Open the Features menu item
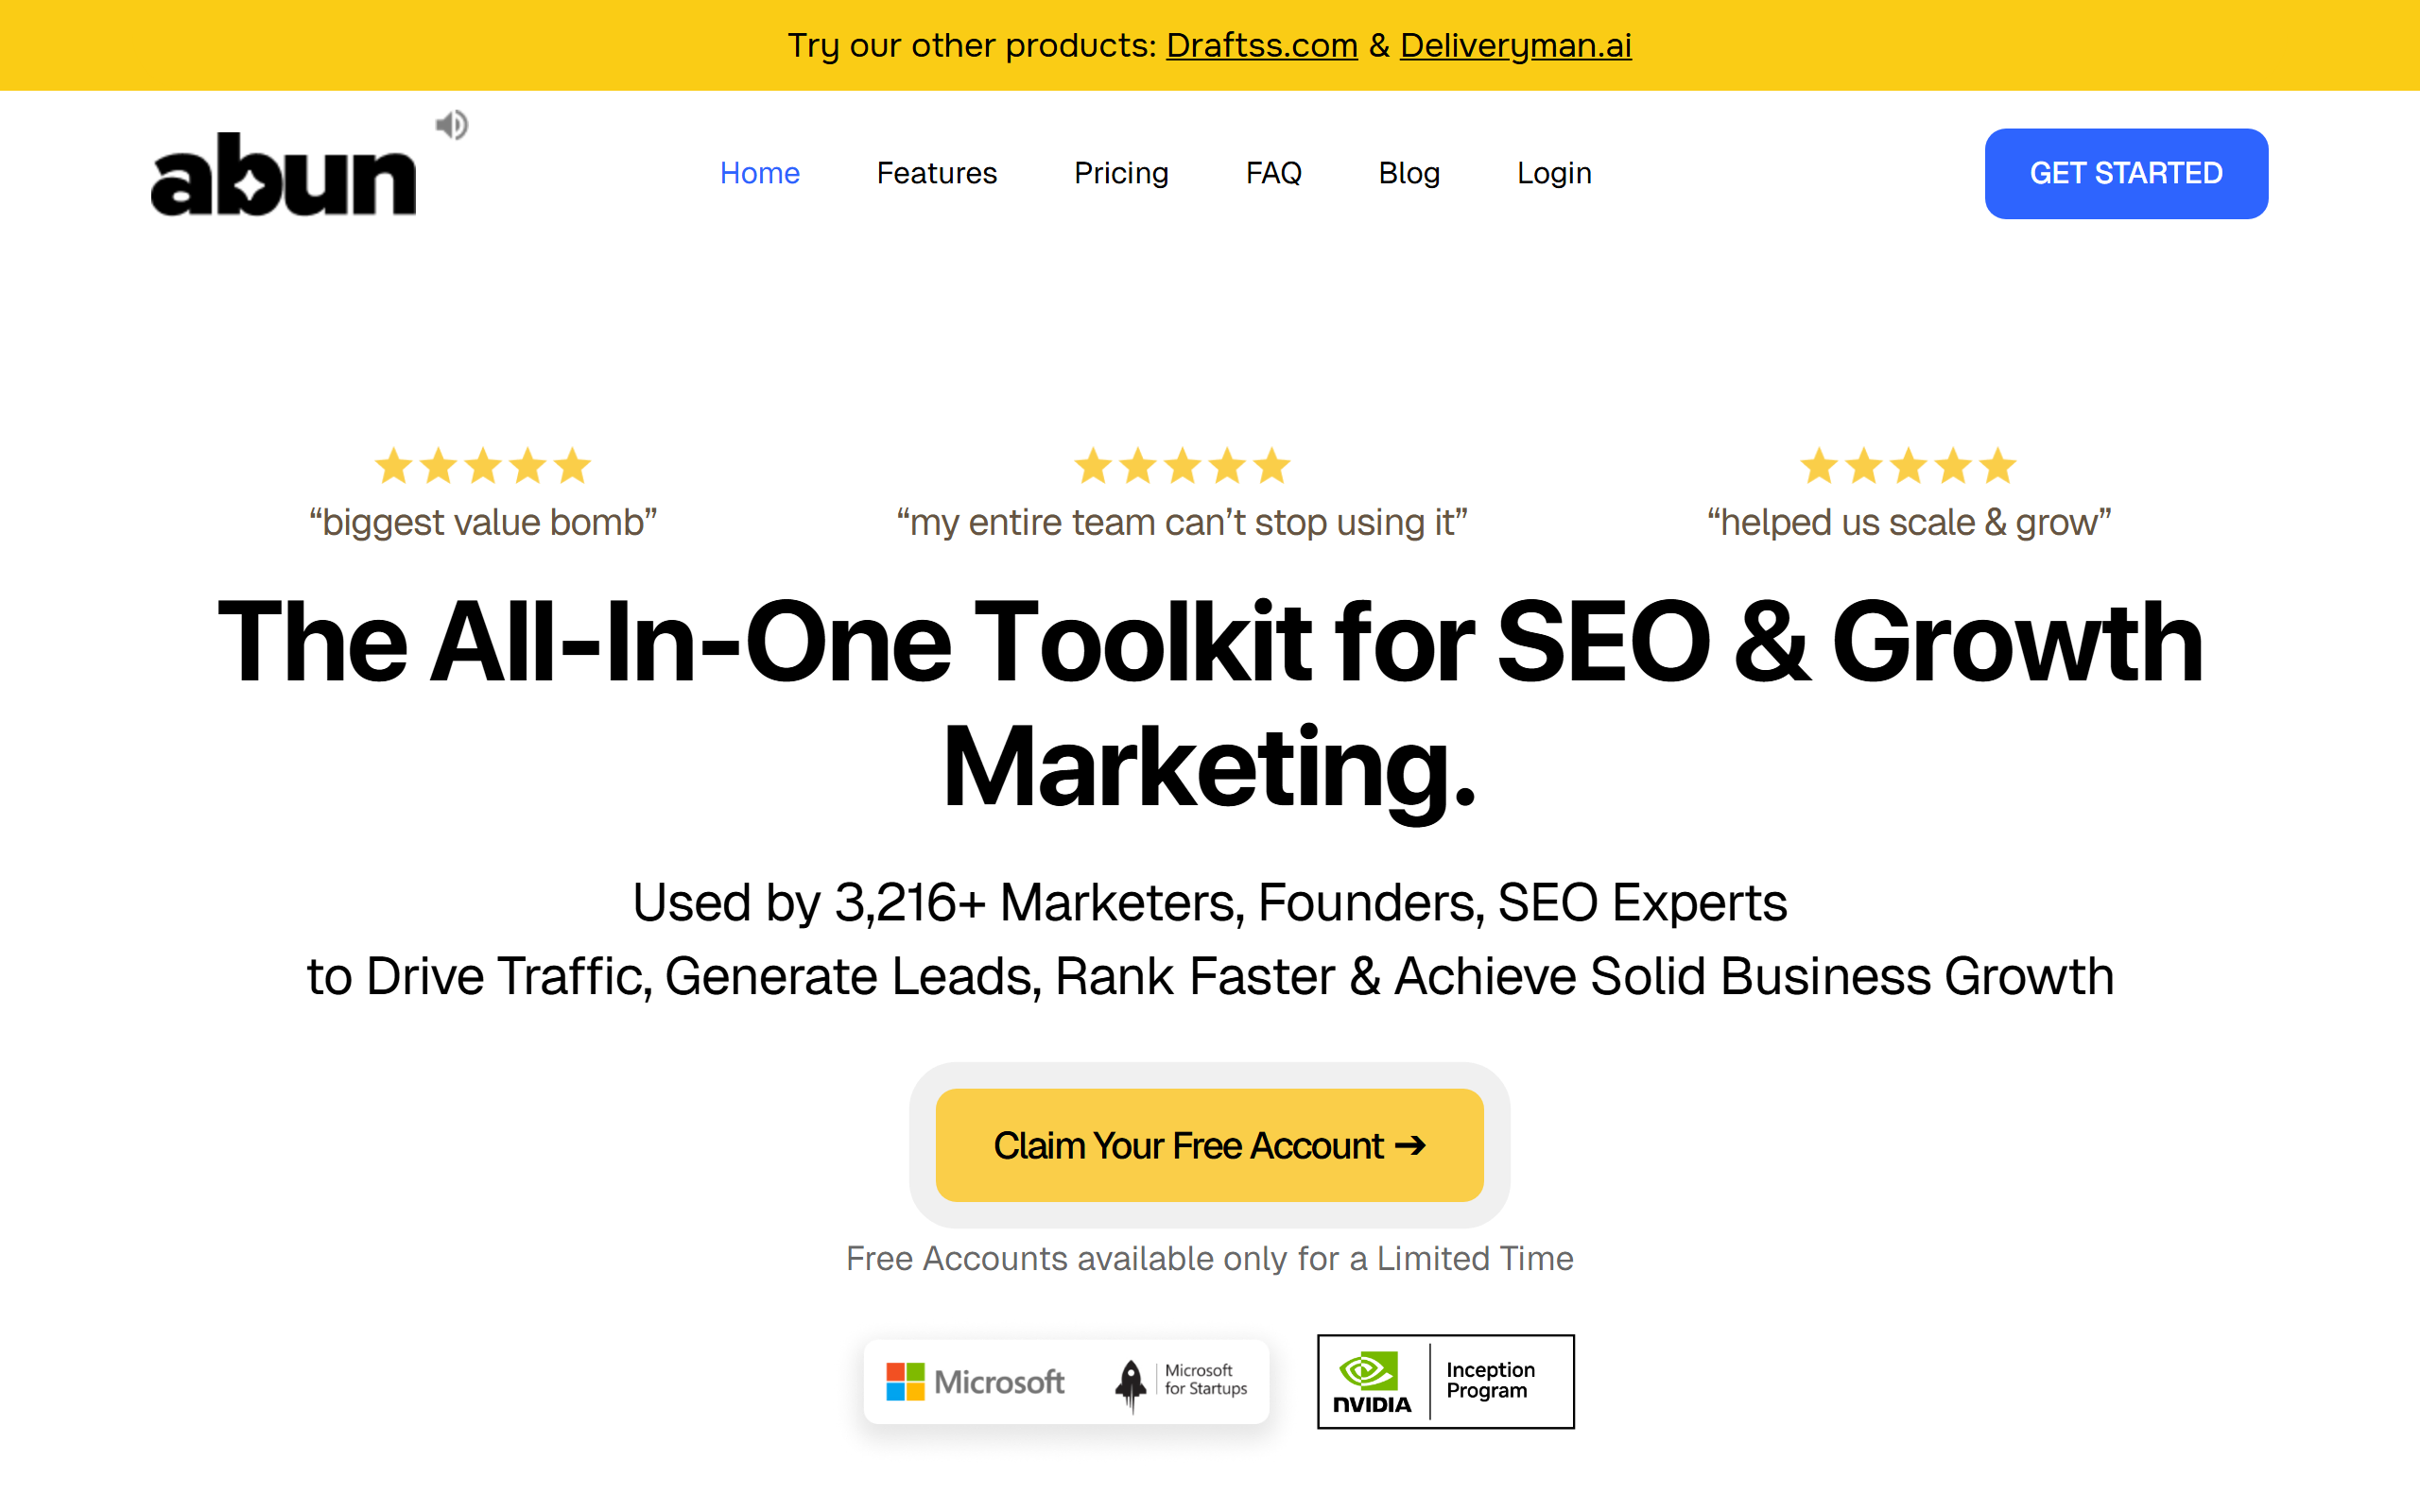This screenshot has height=1512, width=2420. pos(937,173)
